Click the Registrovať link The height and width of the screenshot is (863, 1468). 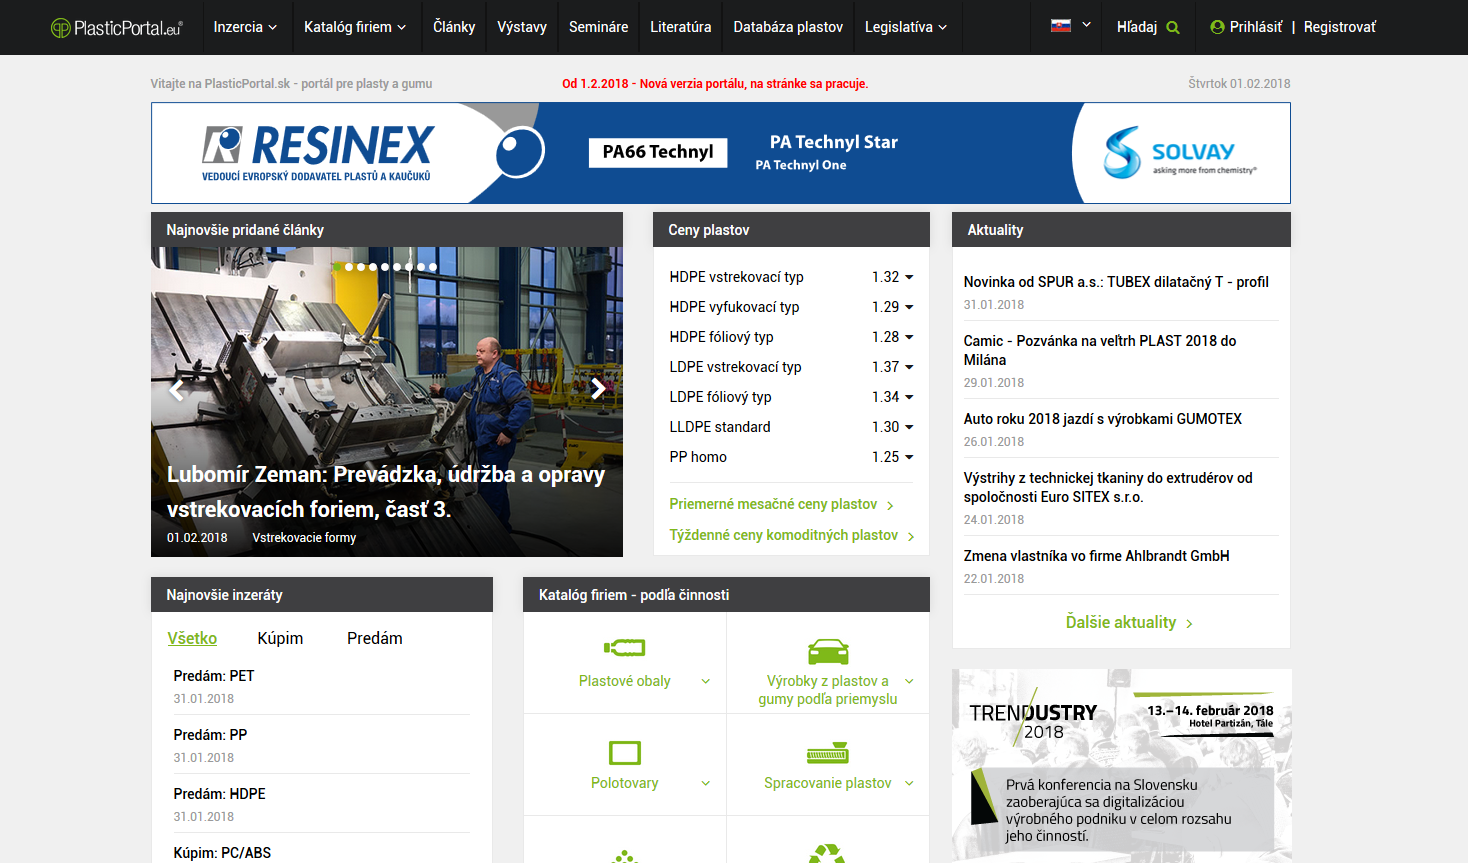(x=1340, y=27)
